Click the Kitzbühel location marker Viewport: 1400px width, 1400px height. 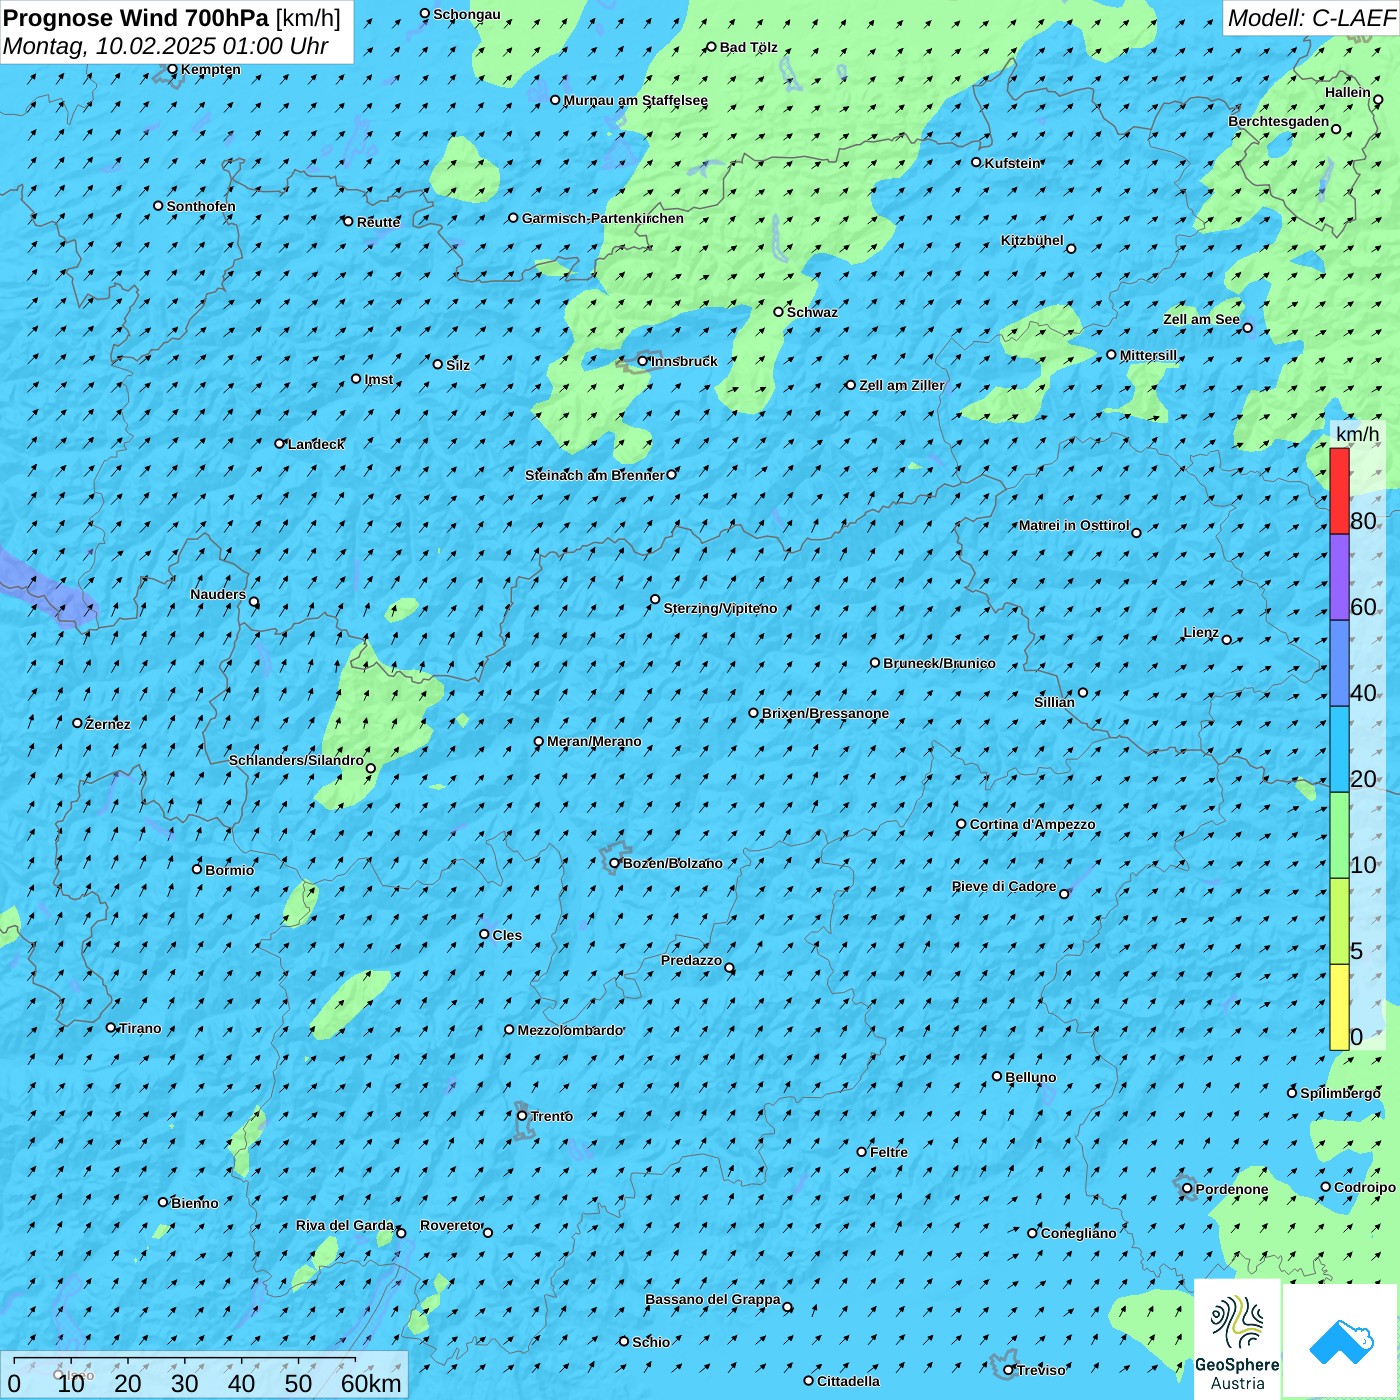pyautogui.click(x=1071, y=249)
